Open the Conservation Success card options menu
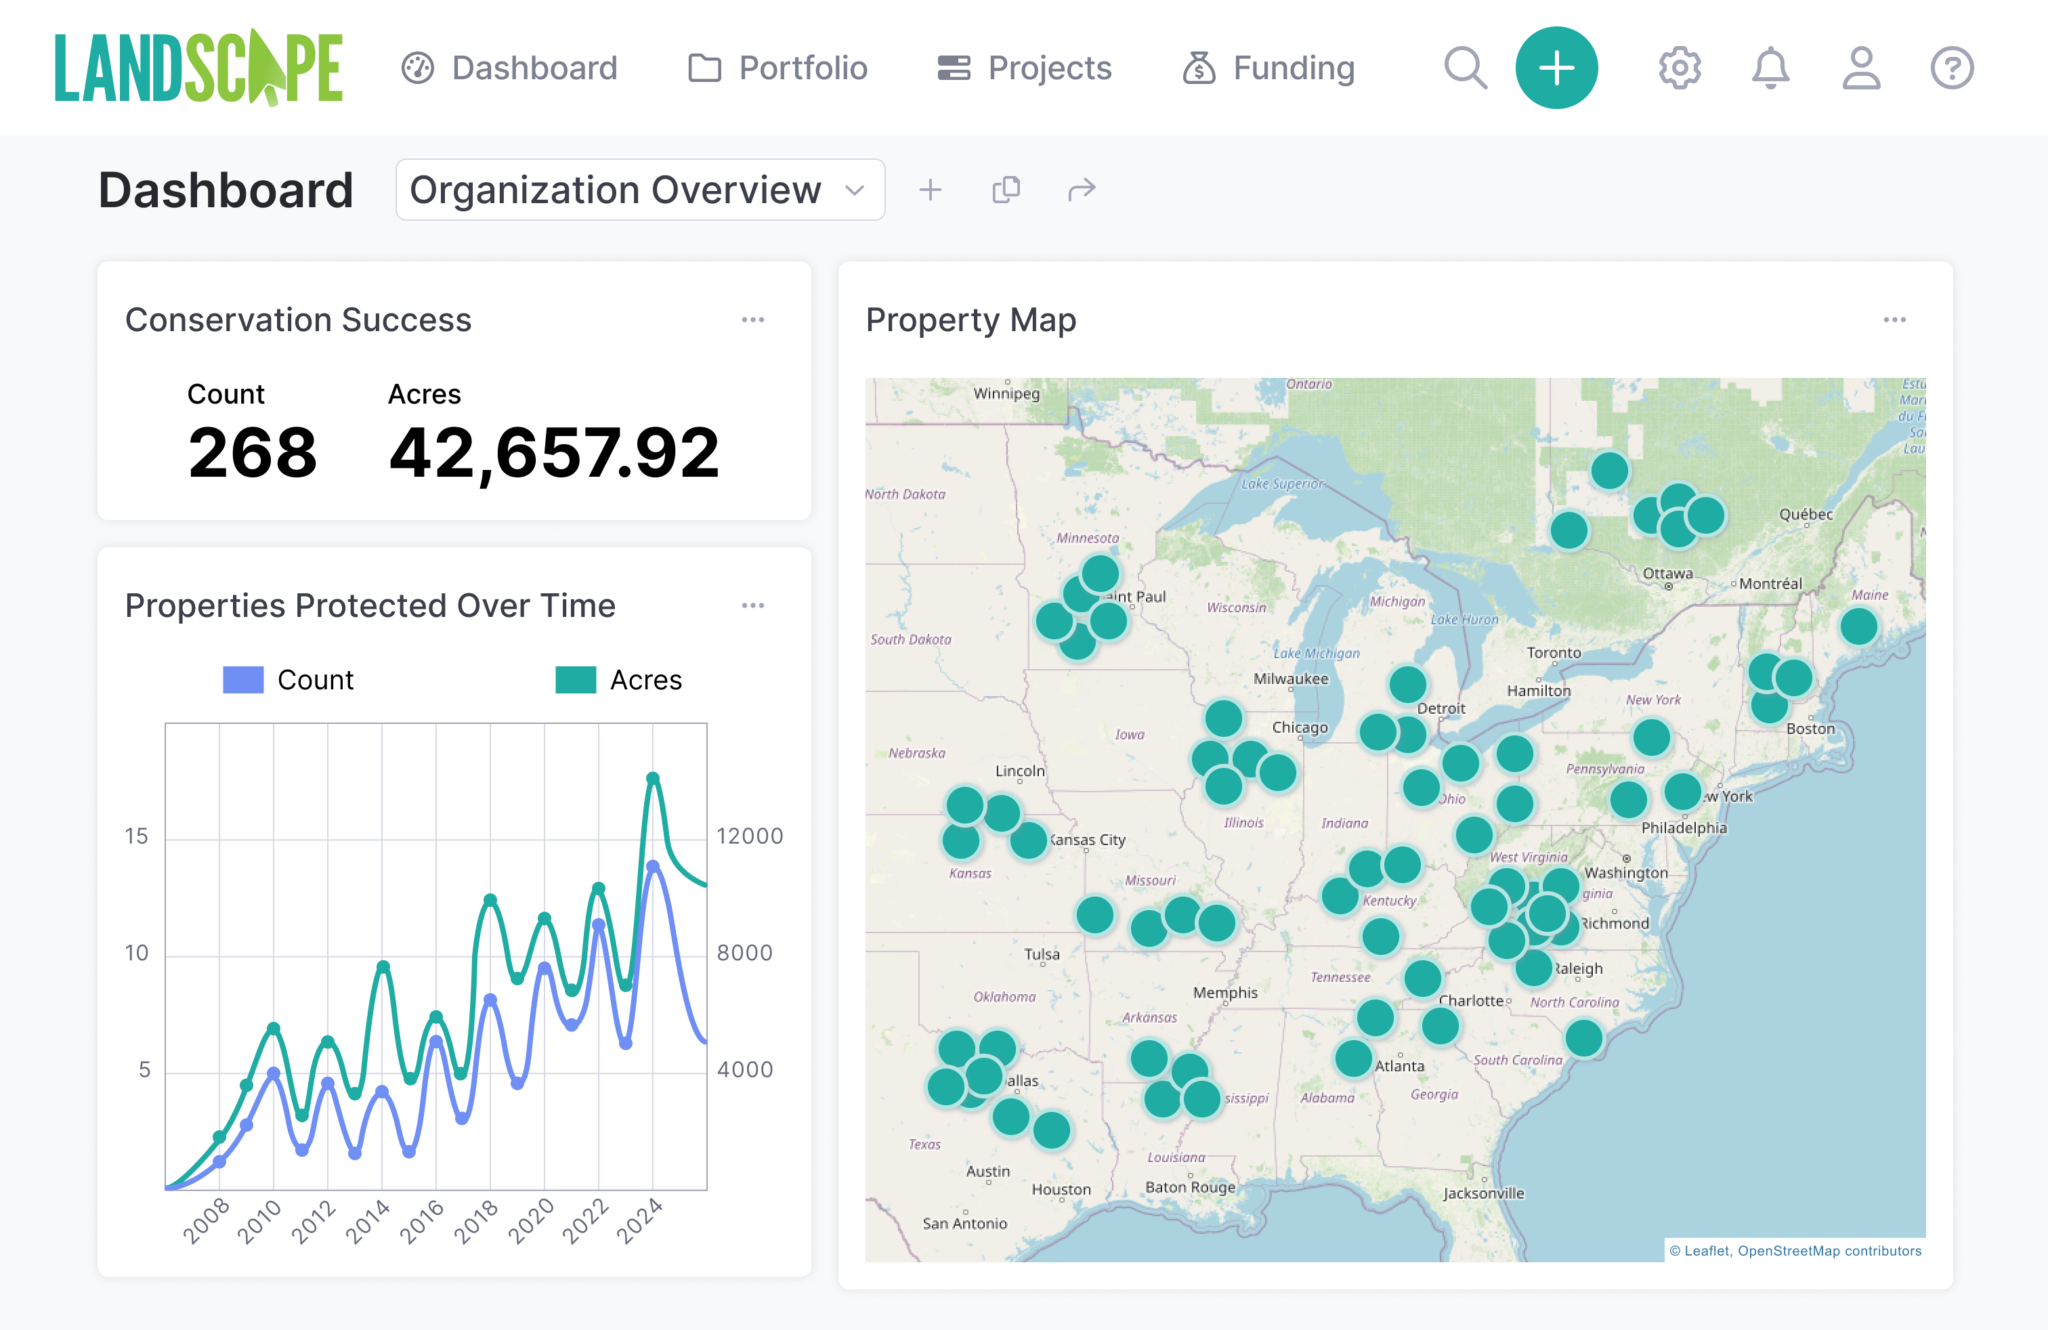The image size is (2048, 1330). point(753,319)
